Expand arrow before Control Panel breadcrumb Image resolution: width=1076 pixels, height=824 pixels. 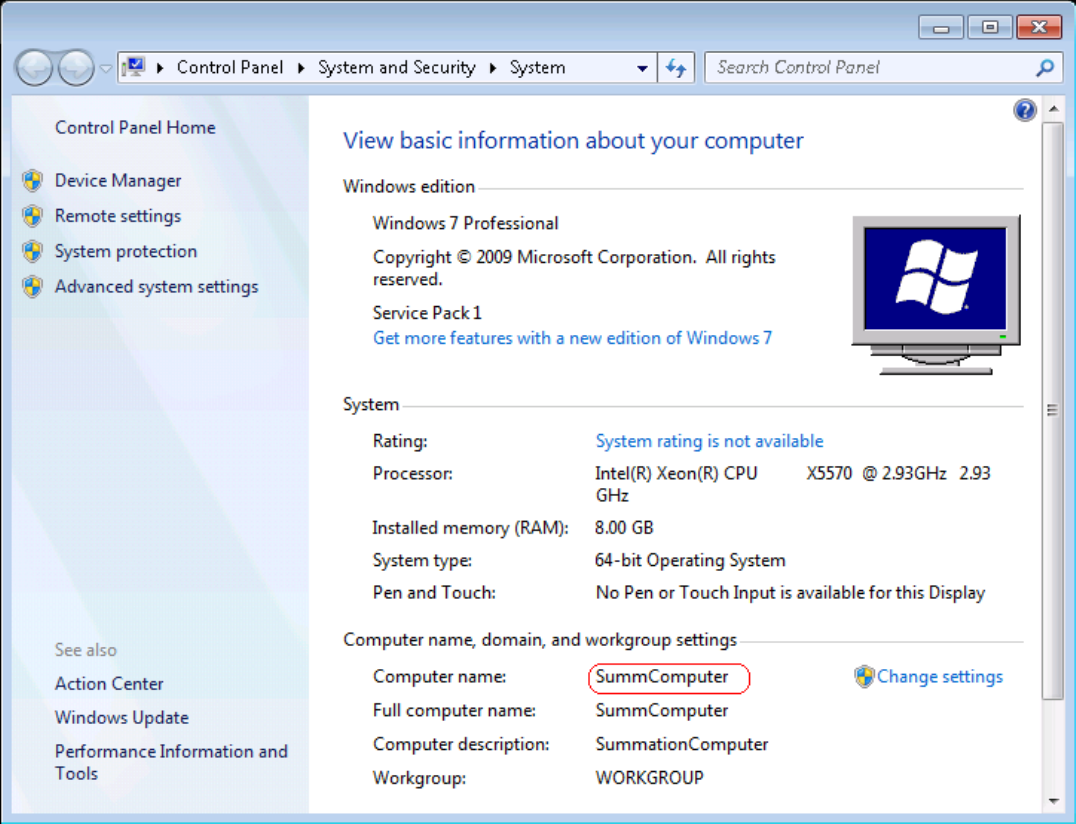pyautogui.click(x=160, y=68)
